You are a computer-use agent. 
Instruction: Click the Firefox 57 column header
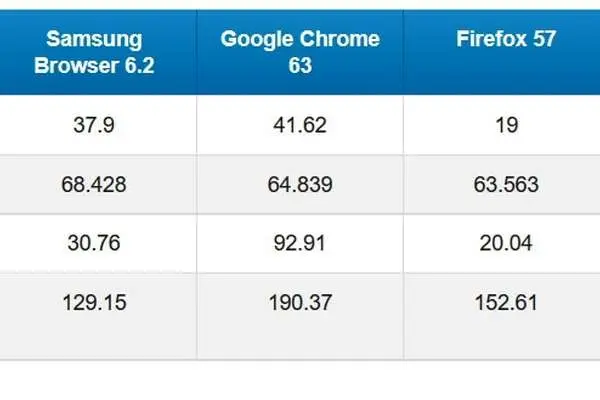(502, 52)
